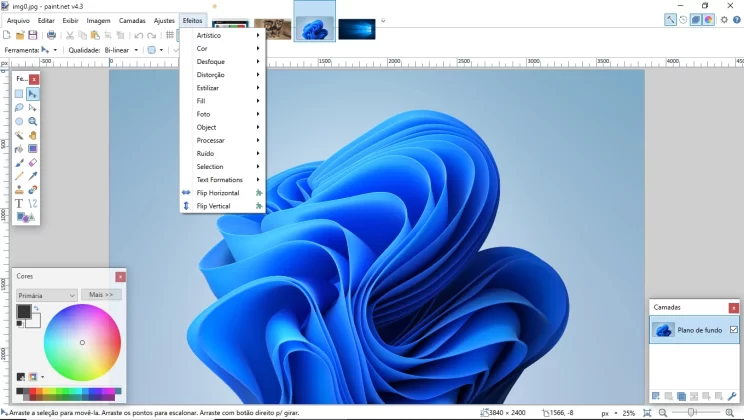Select the Clone Stamp tool

pyautogui.click(x=19, y=190)
